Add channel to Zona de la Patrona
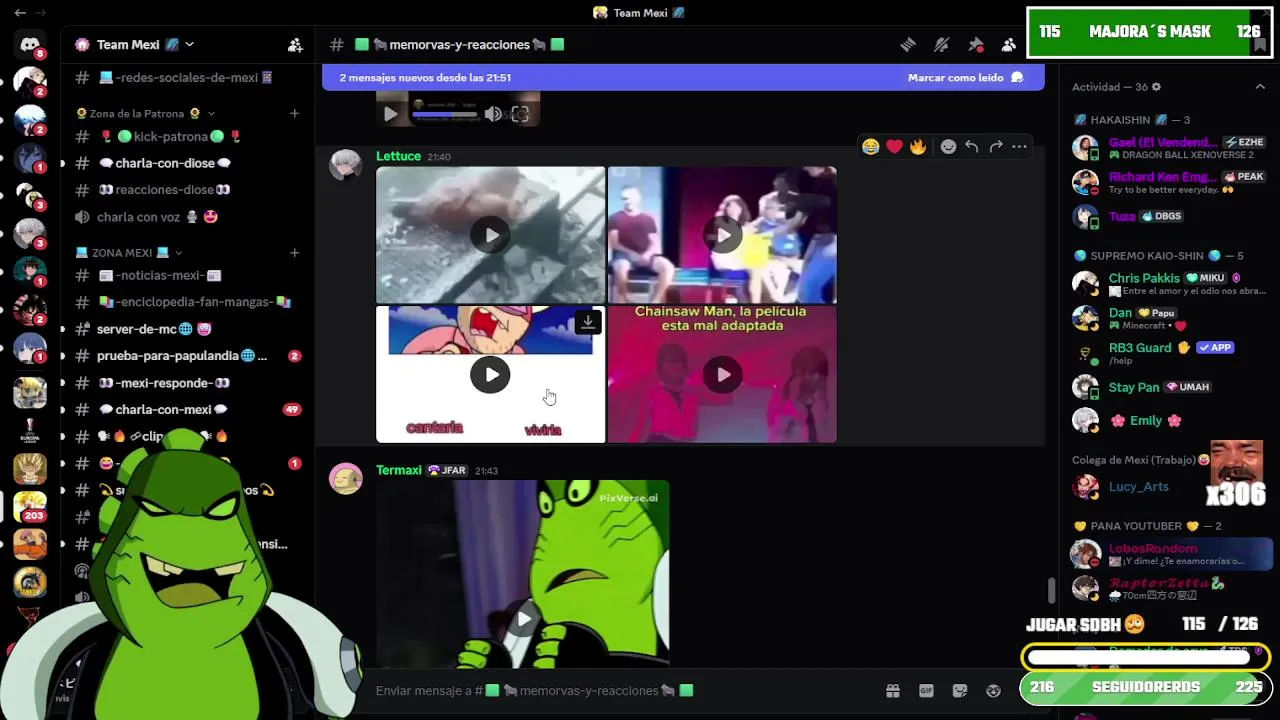 pos(294,114)
